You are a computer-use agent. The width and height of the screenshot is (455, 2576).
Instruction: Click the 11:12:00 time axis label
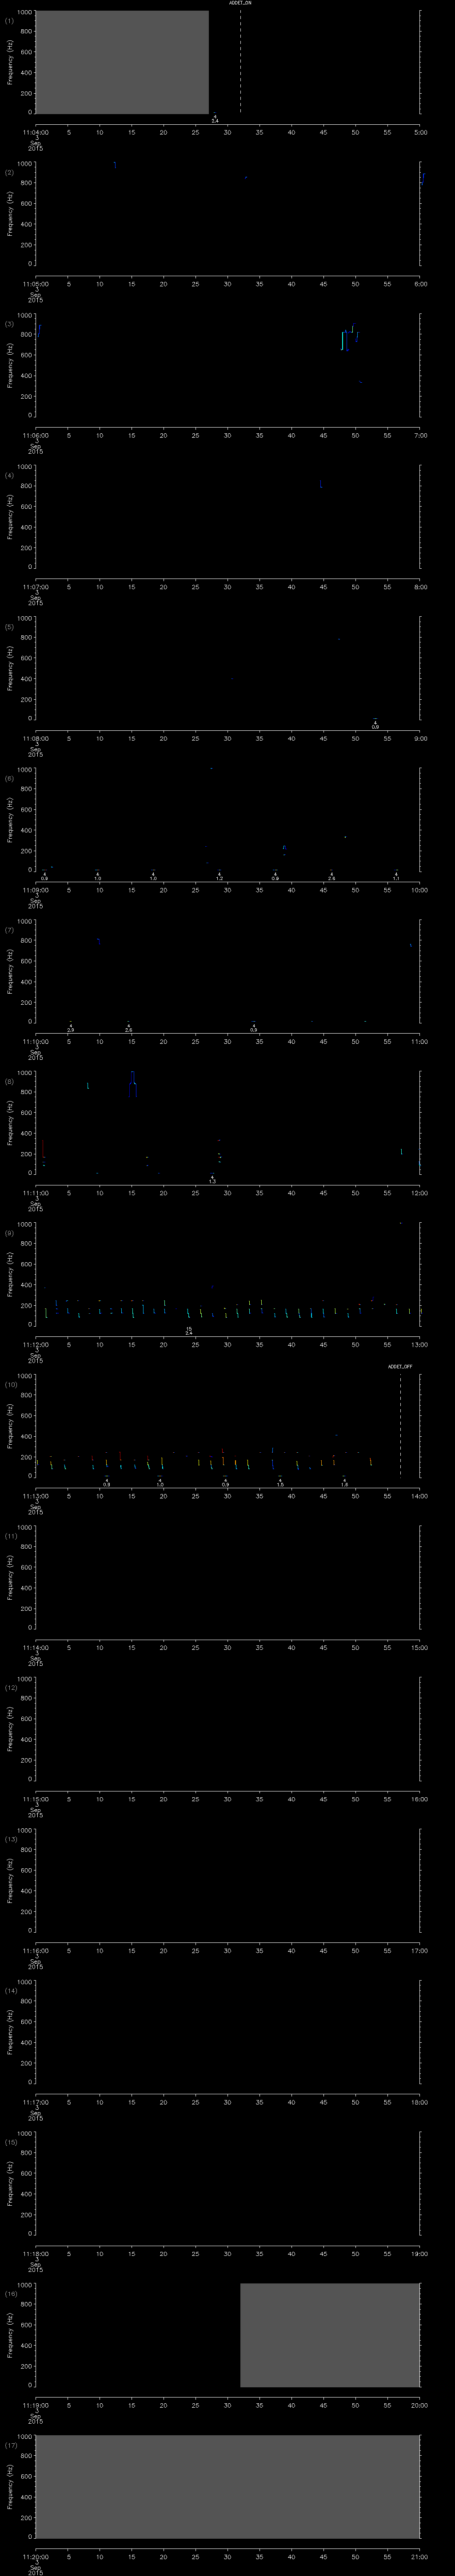tap(35, 1344)
